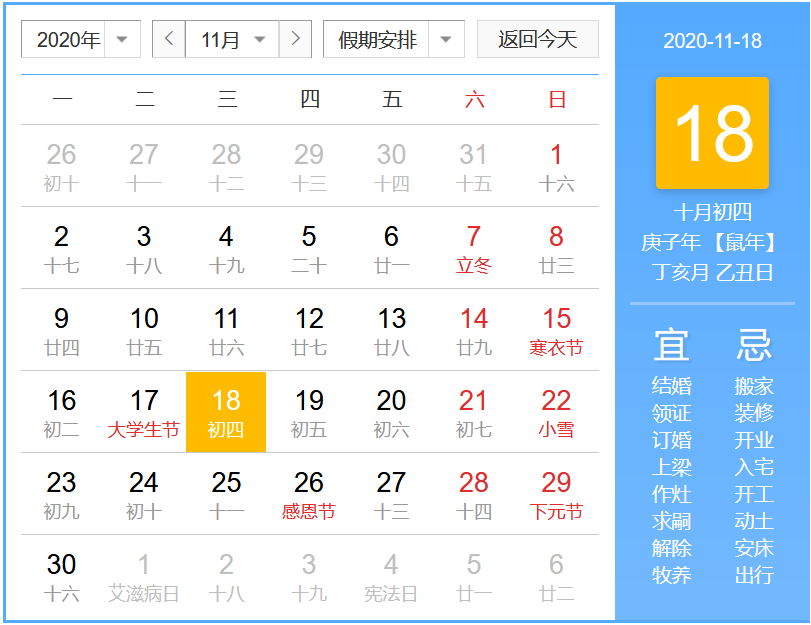
Task: Pick November 17 大学生节
Action: pos(144,412)
